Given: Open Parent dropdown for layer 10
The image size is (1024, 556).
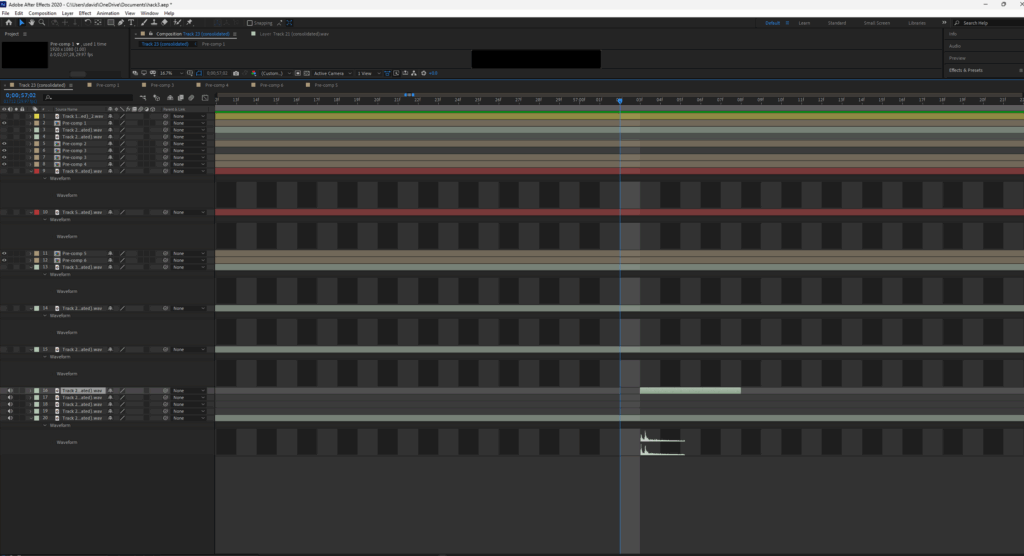Looking at the screenshot, I should coord(189,212).
